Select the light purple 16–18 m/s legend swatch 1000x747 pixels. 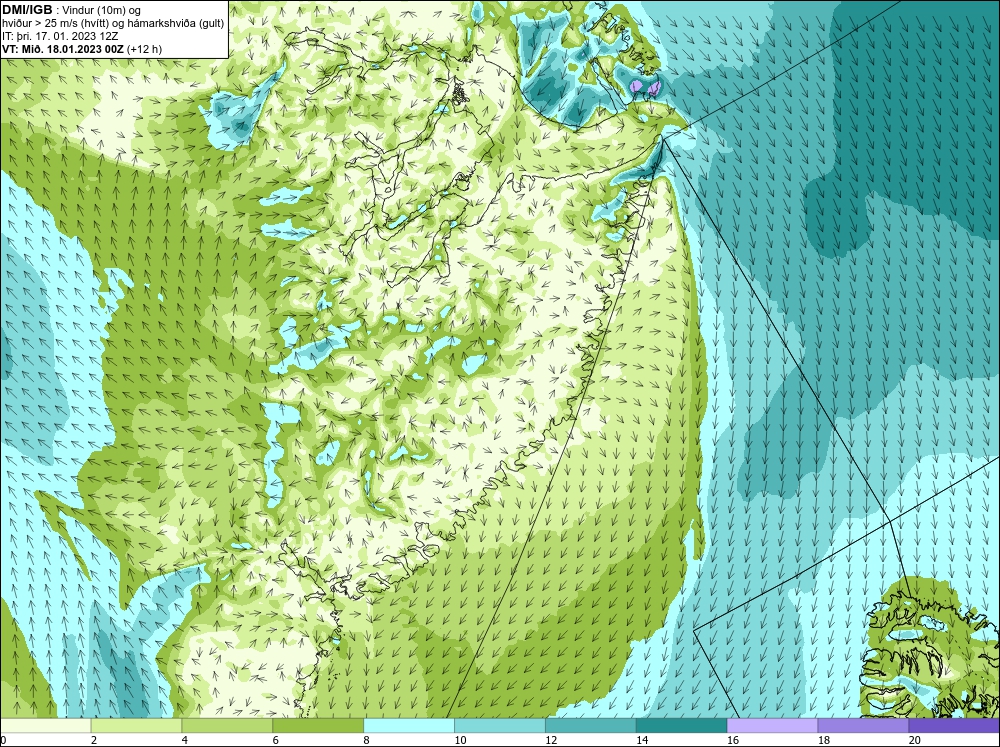point(772,726)
